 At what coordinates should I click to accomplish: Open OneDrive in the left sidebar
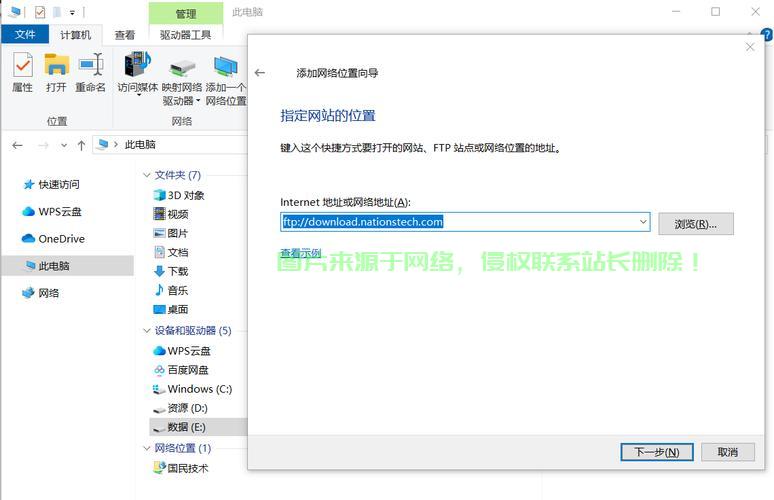click(x=61, y=239)
